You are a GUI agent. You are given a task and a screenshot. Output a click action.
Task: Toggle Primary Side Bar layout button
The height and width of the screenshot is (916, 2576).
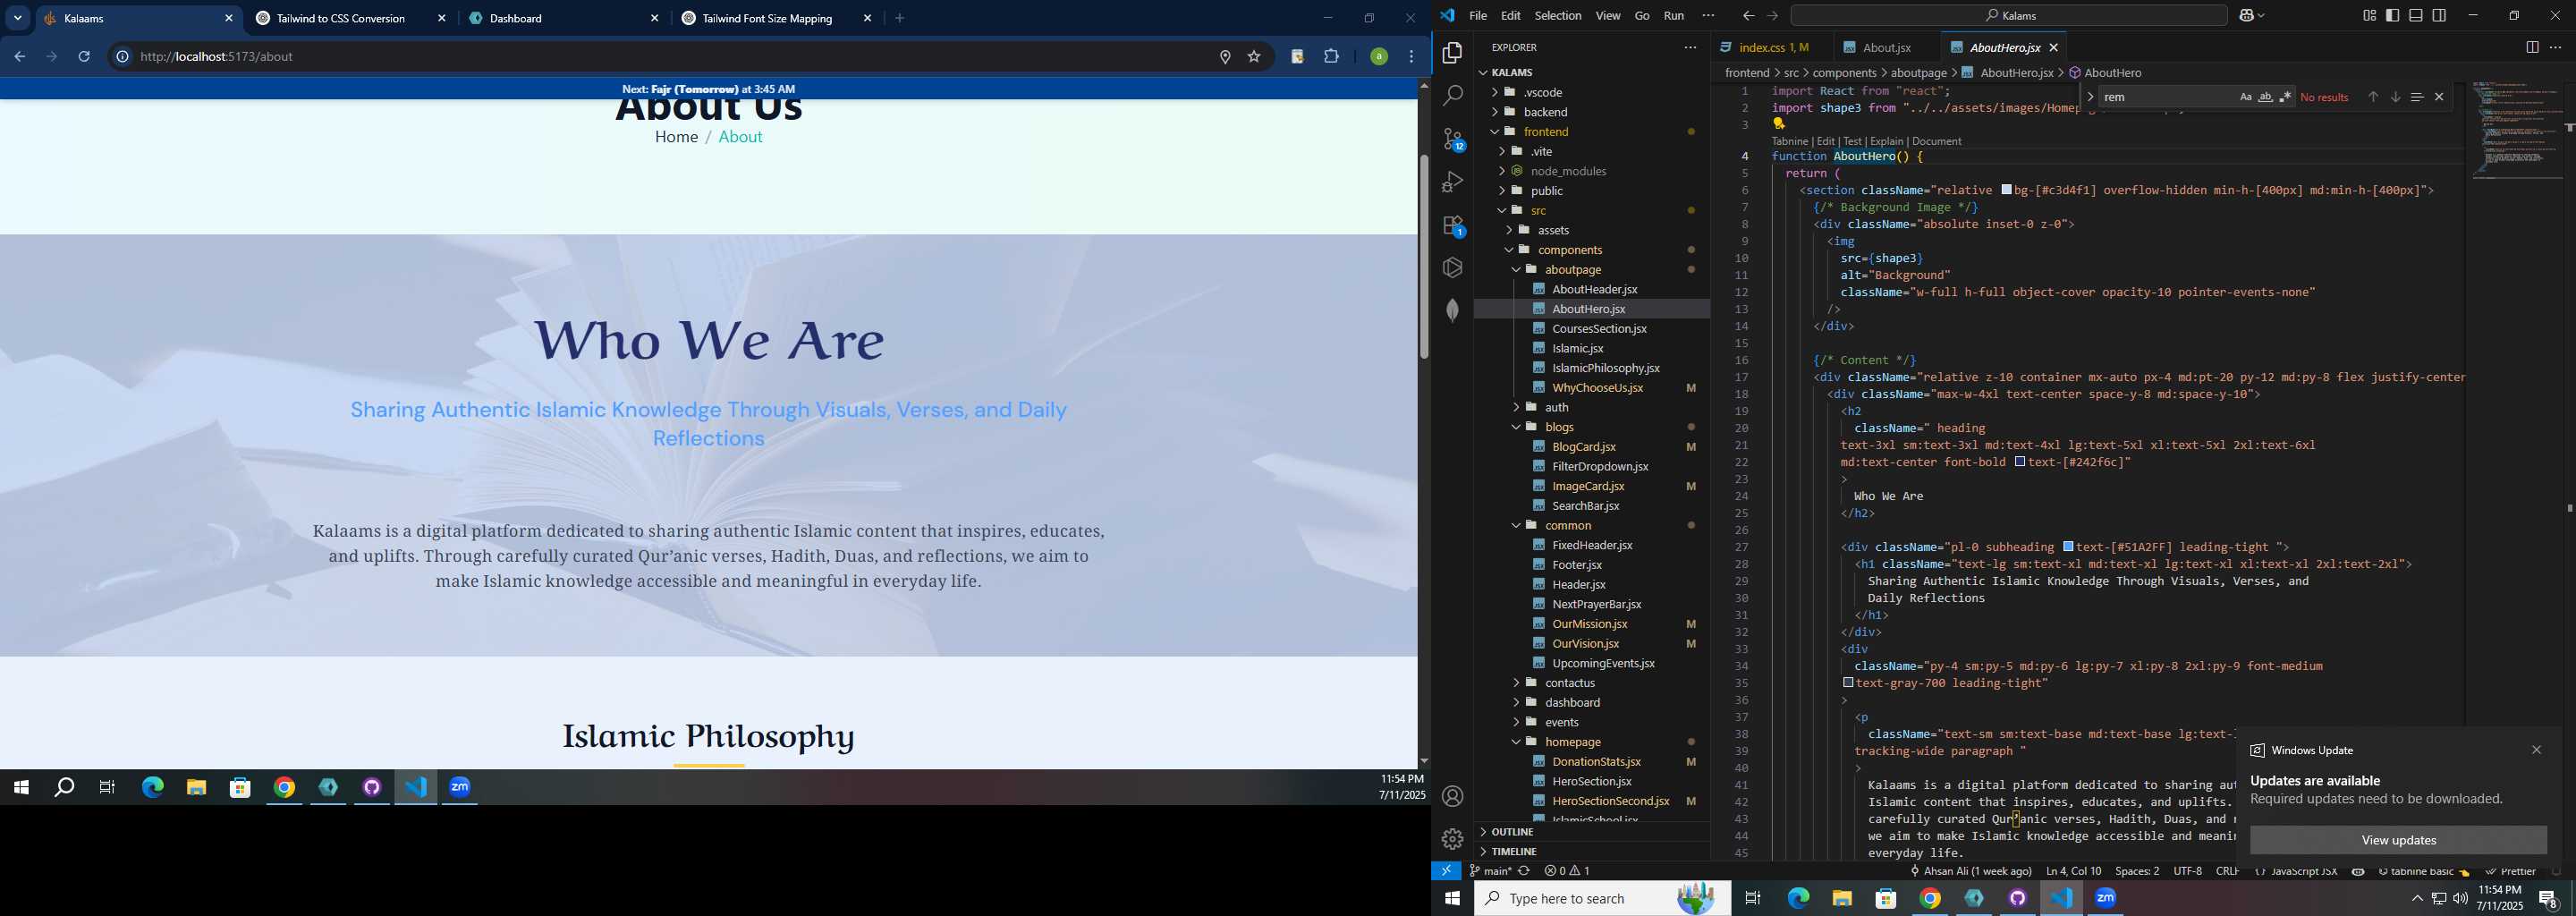[x=2392, y=15]
